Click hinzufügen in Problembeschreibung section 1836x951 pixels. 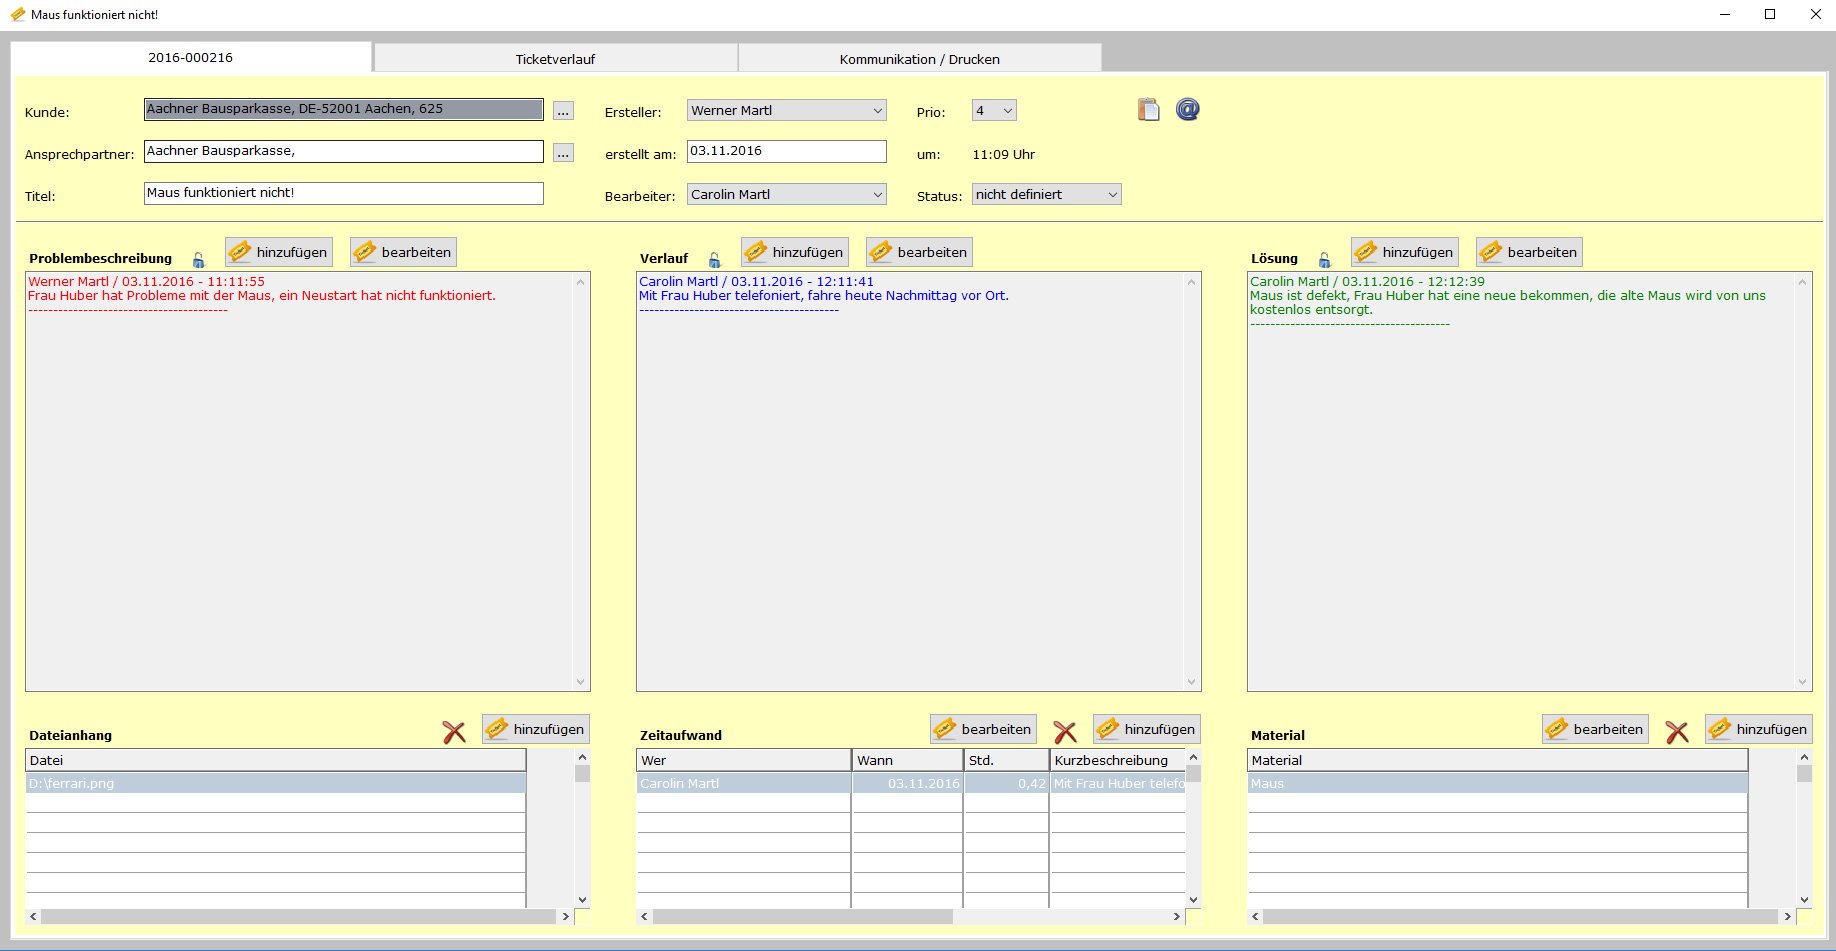pyautogui.click(x=279, y=252)
